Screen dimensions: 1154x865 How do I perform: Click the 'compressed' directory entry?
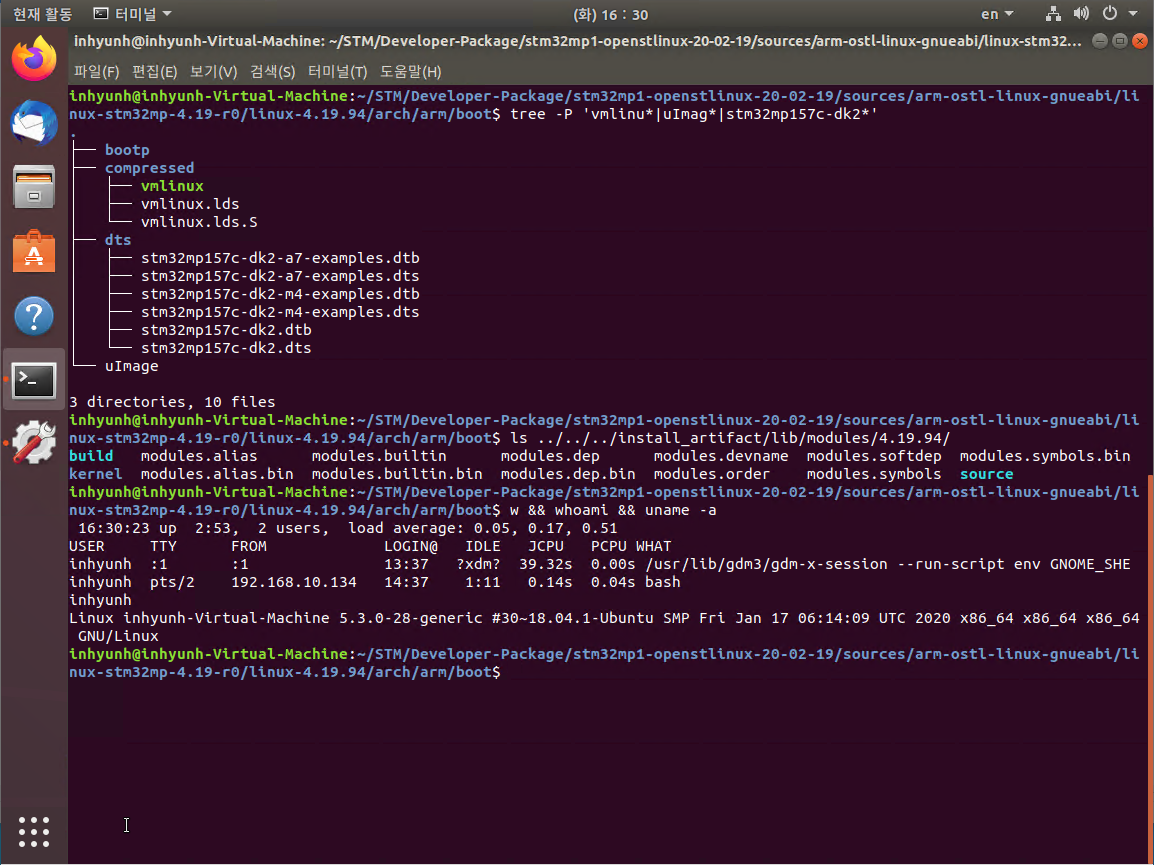click(149, 168)
